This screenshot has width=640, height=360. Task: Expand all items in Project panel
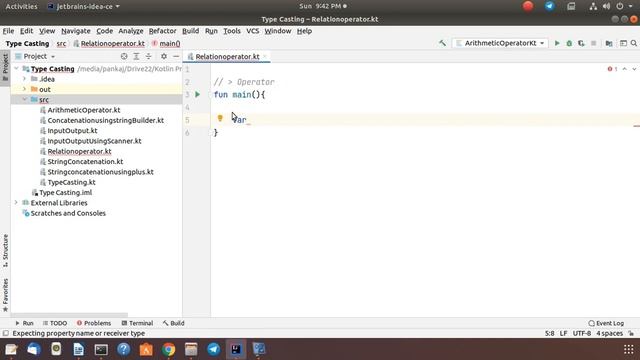click(x=136, y=56)
